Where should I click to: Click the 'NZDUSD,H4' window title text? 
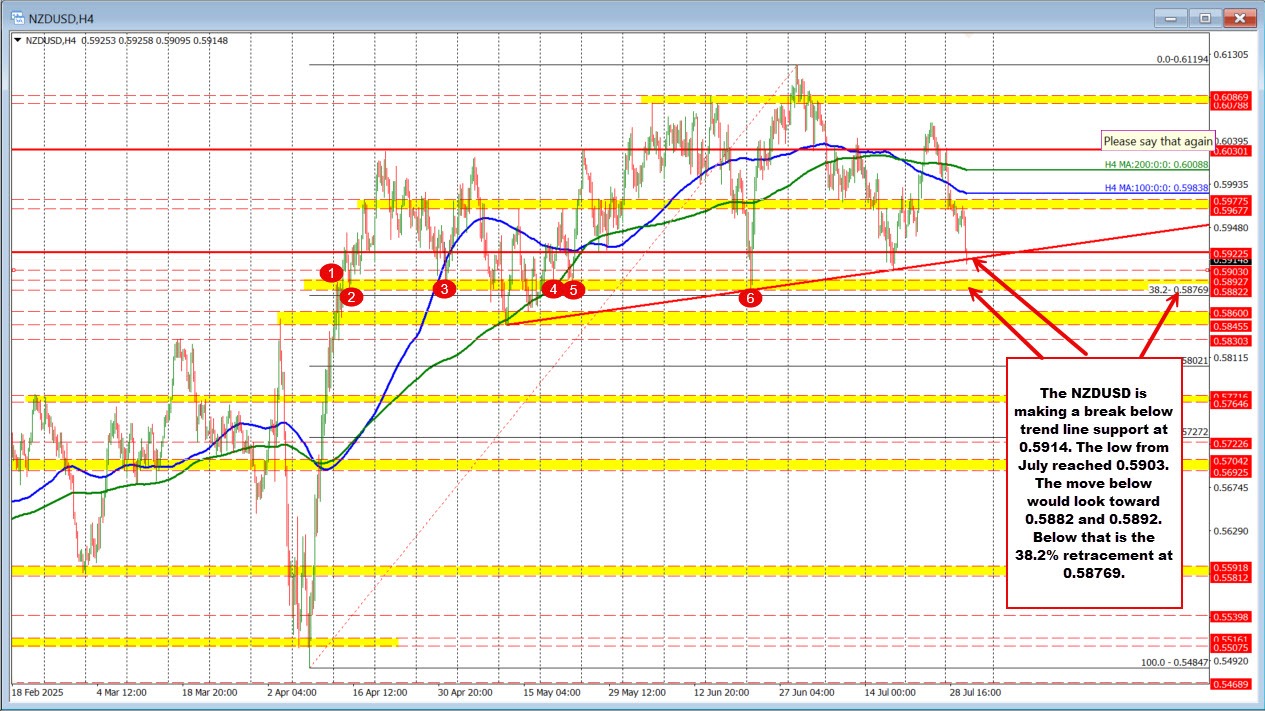62,17
